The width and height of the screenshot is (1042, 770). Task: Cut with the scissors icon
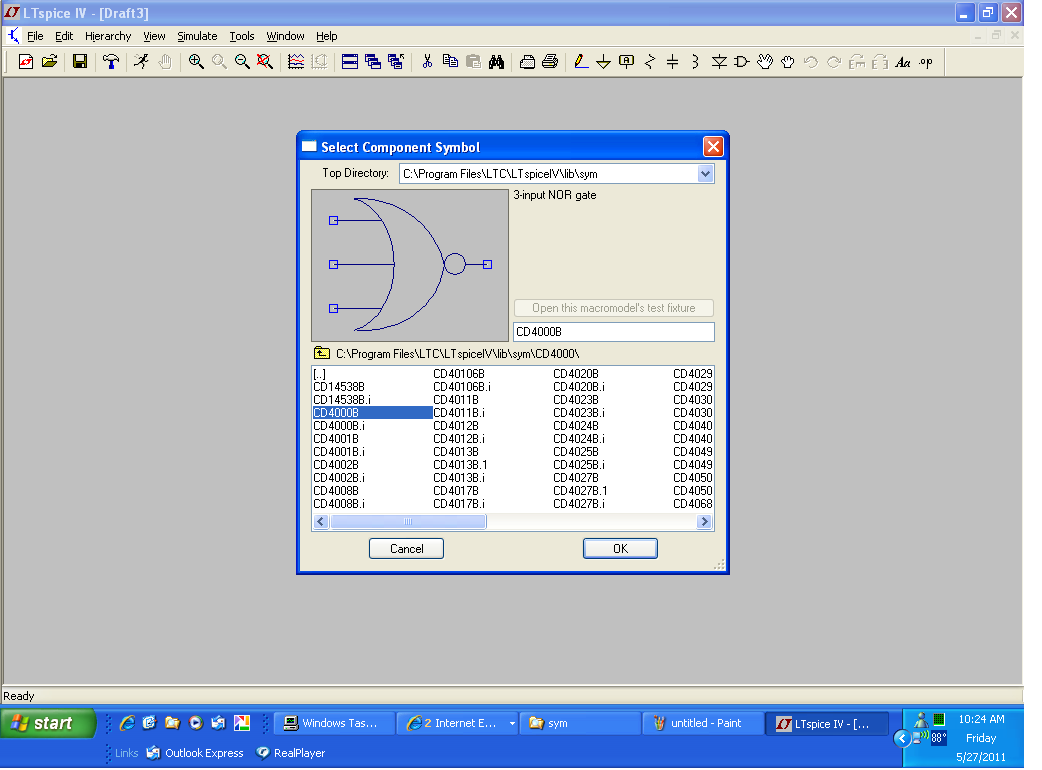(427, 62)
